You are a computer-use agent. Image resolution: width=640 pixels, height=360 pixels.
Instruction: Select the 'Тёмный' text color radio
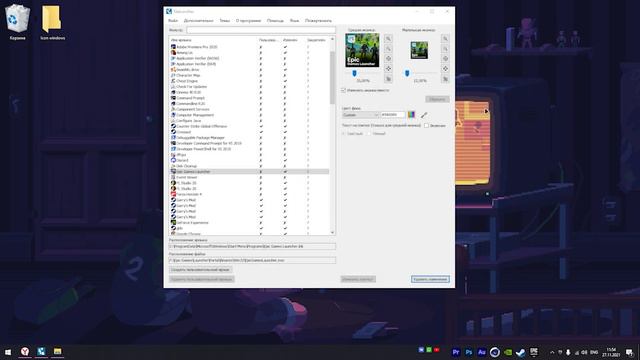pos(369,133)
